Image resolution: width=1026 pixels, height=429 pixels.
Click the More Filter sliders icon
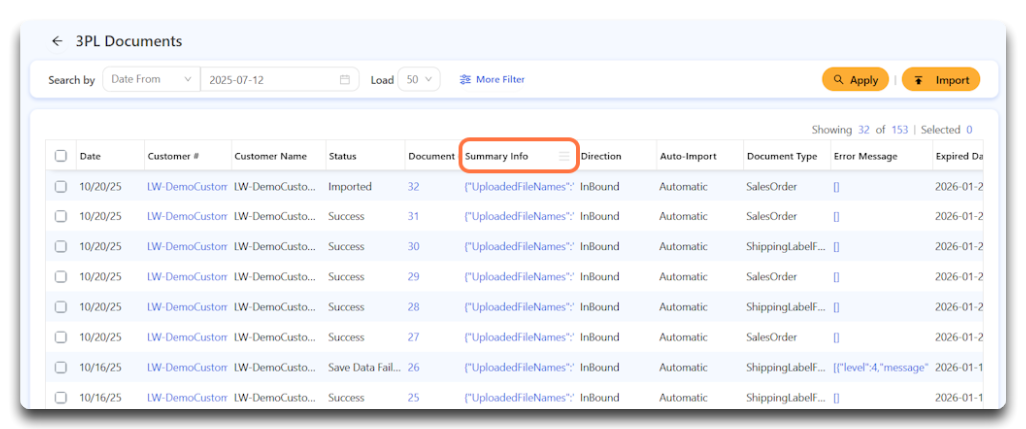pos(465,80)
